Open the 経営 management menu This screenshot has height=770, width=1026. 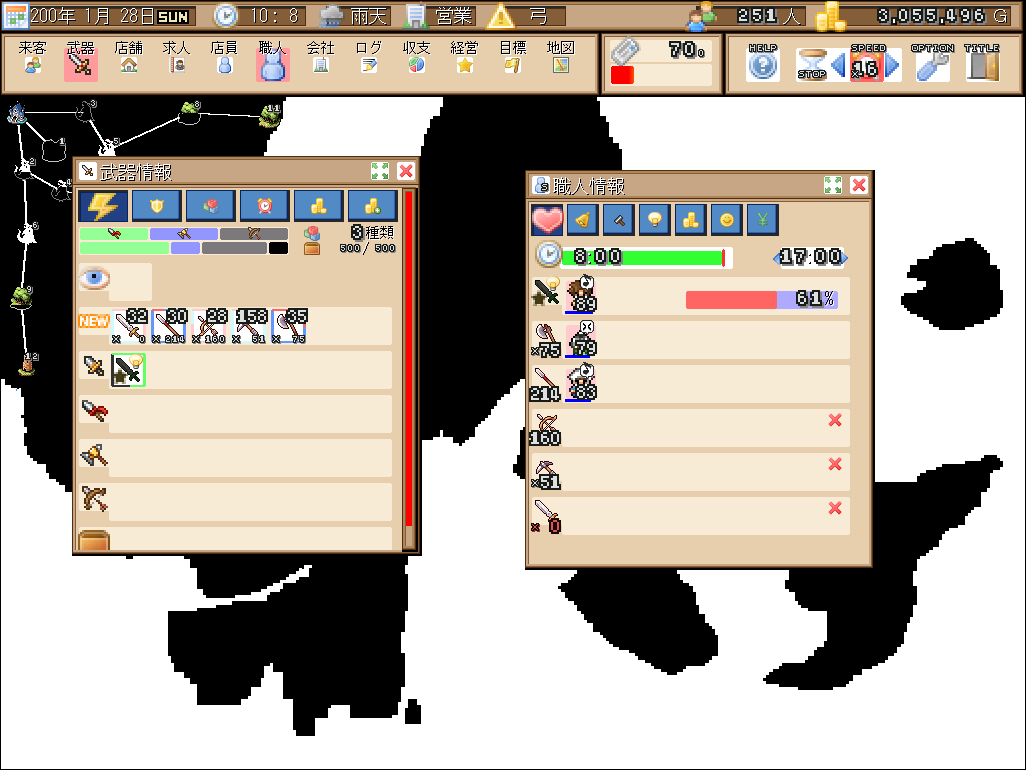pos(465,58)
